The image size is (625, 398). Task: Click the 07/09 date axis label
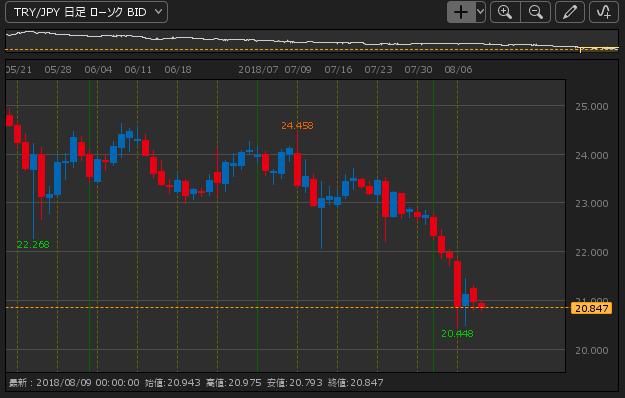coord(298,70)
